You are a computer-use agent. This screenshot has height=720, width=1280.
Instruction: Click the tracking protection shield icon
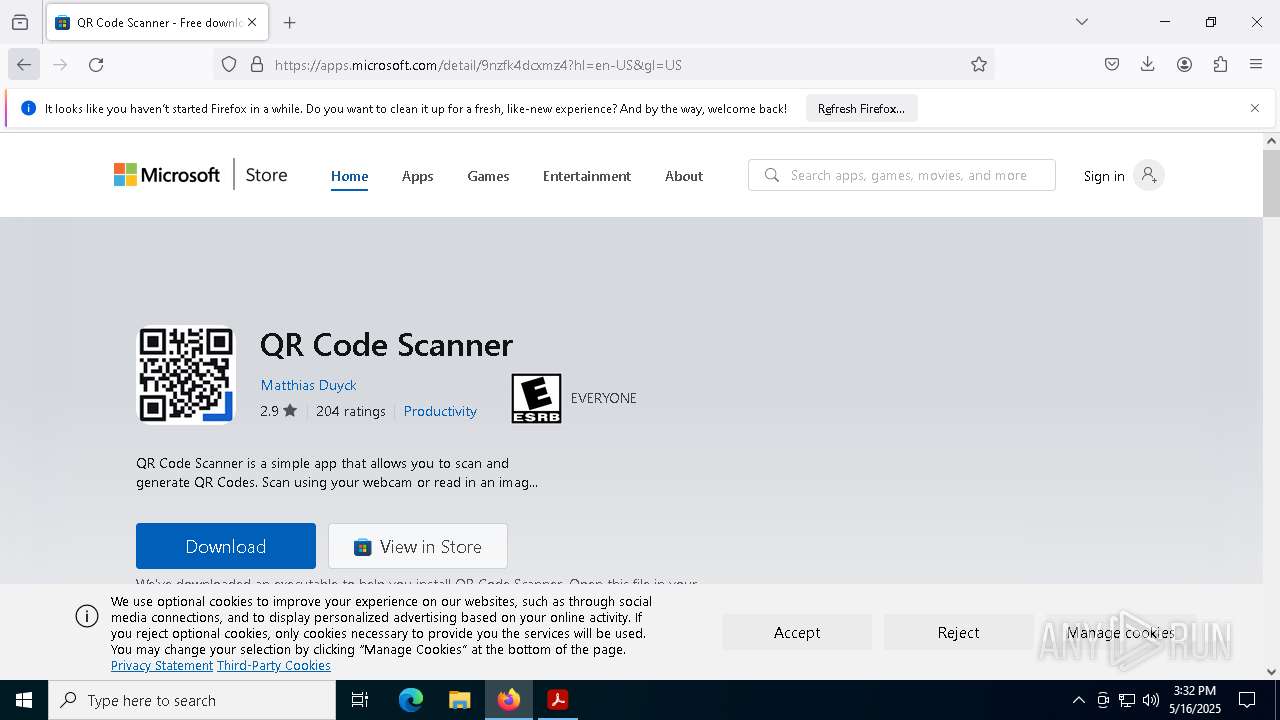(x=229, y=64)
